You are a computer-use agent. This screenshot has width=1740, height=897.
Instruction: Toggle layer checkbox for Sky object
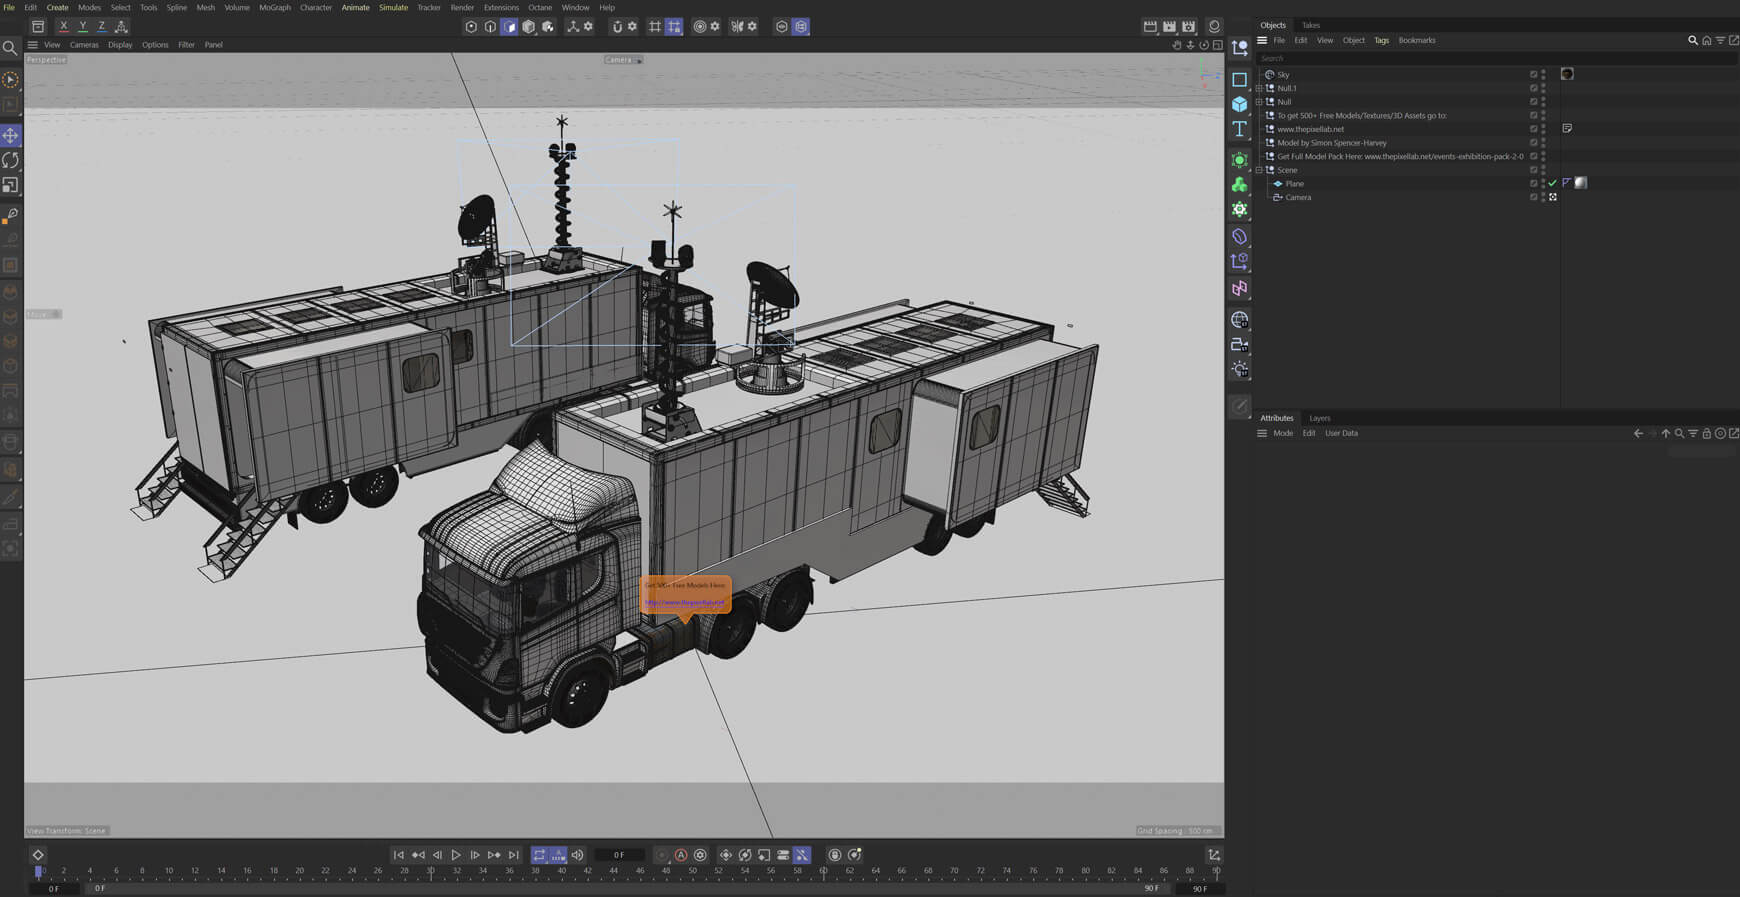pyautogui.click(x=1533, y=74)
